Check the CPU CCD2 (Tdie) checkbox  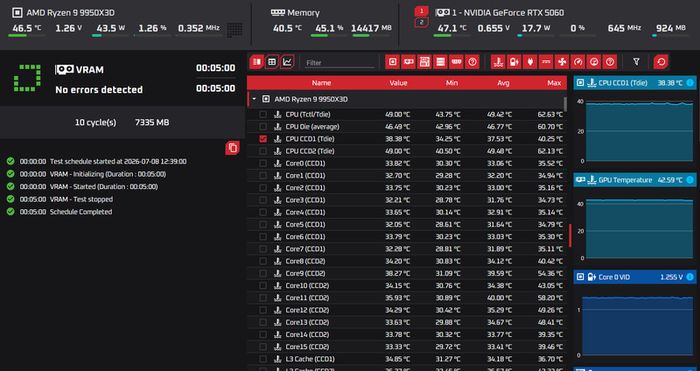pos(263,151)
